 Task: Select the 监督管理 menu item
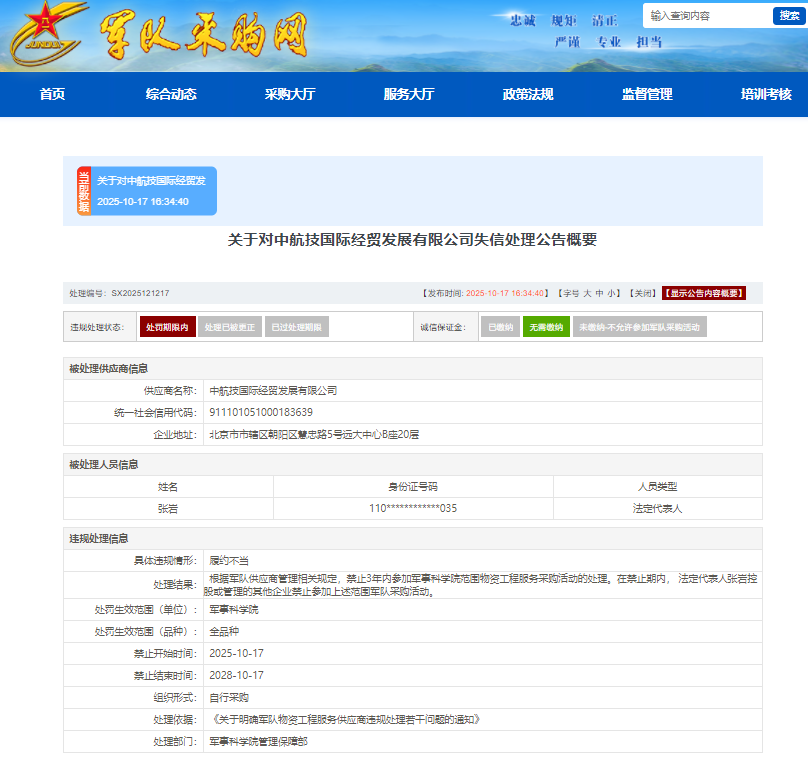coord(647,94)
